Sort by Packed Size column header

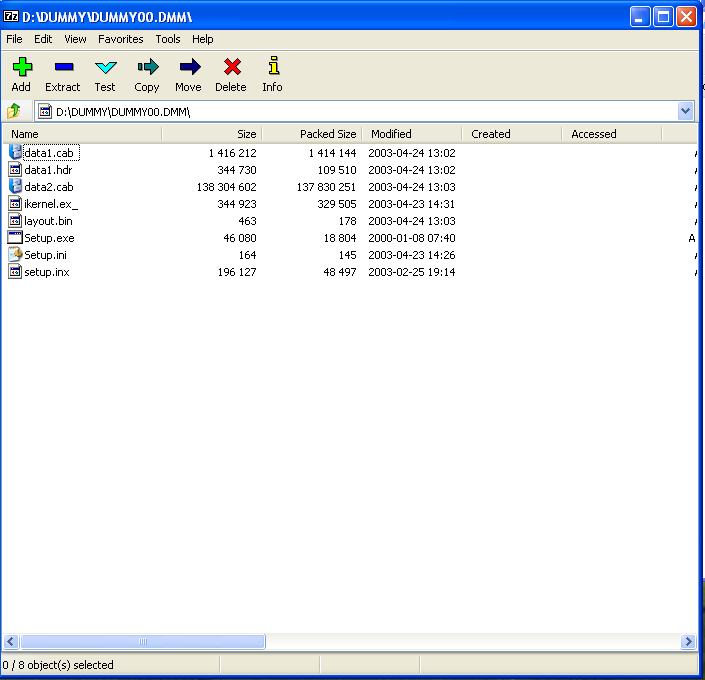[327, 134]
